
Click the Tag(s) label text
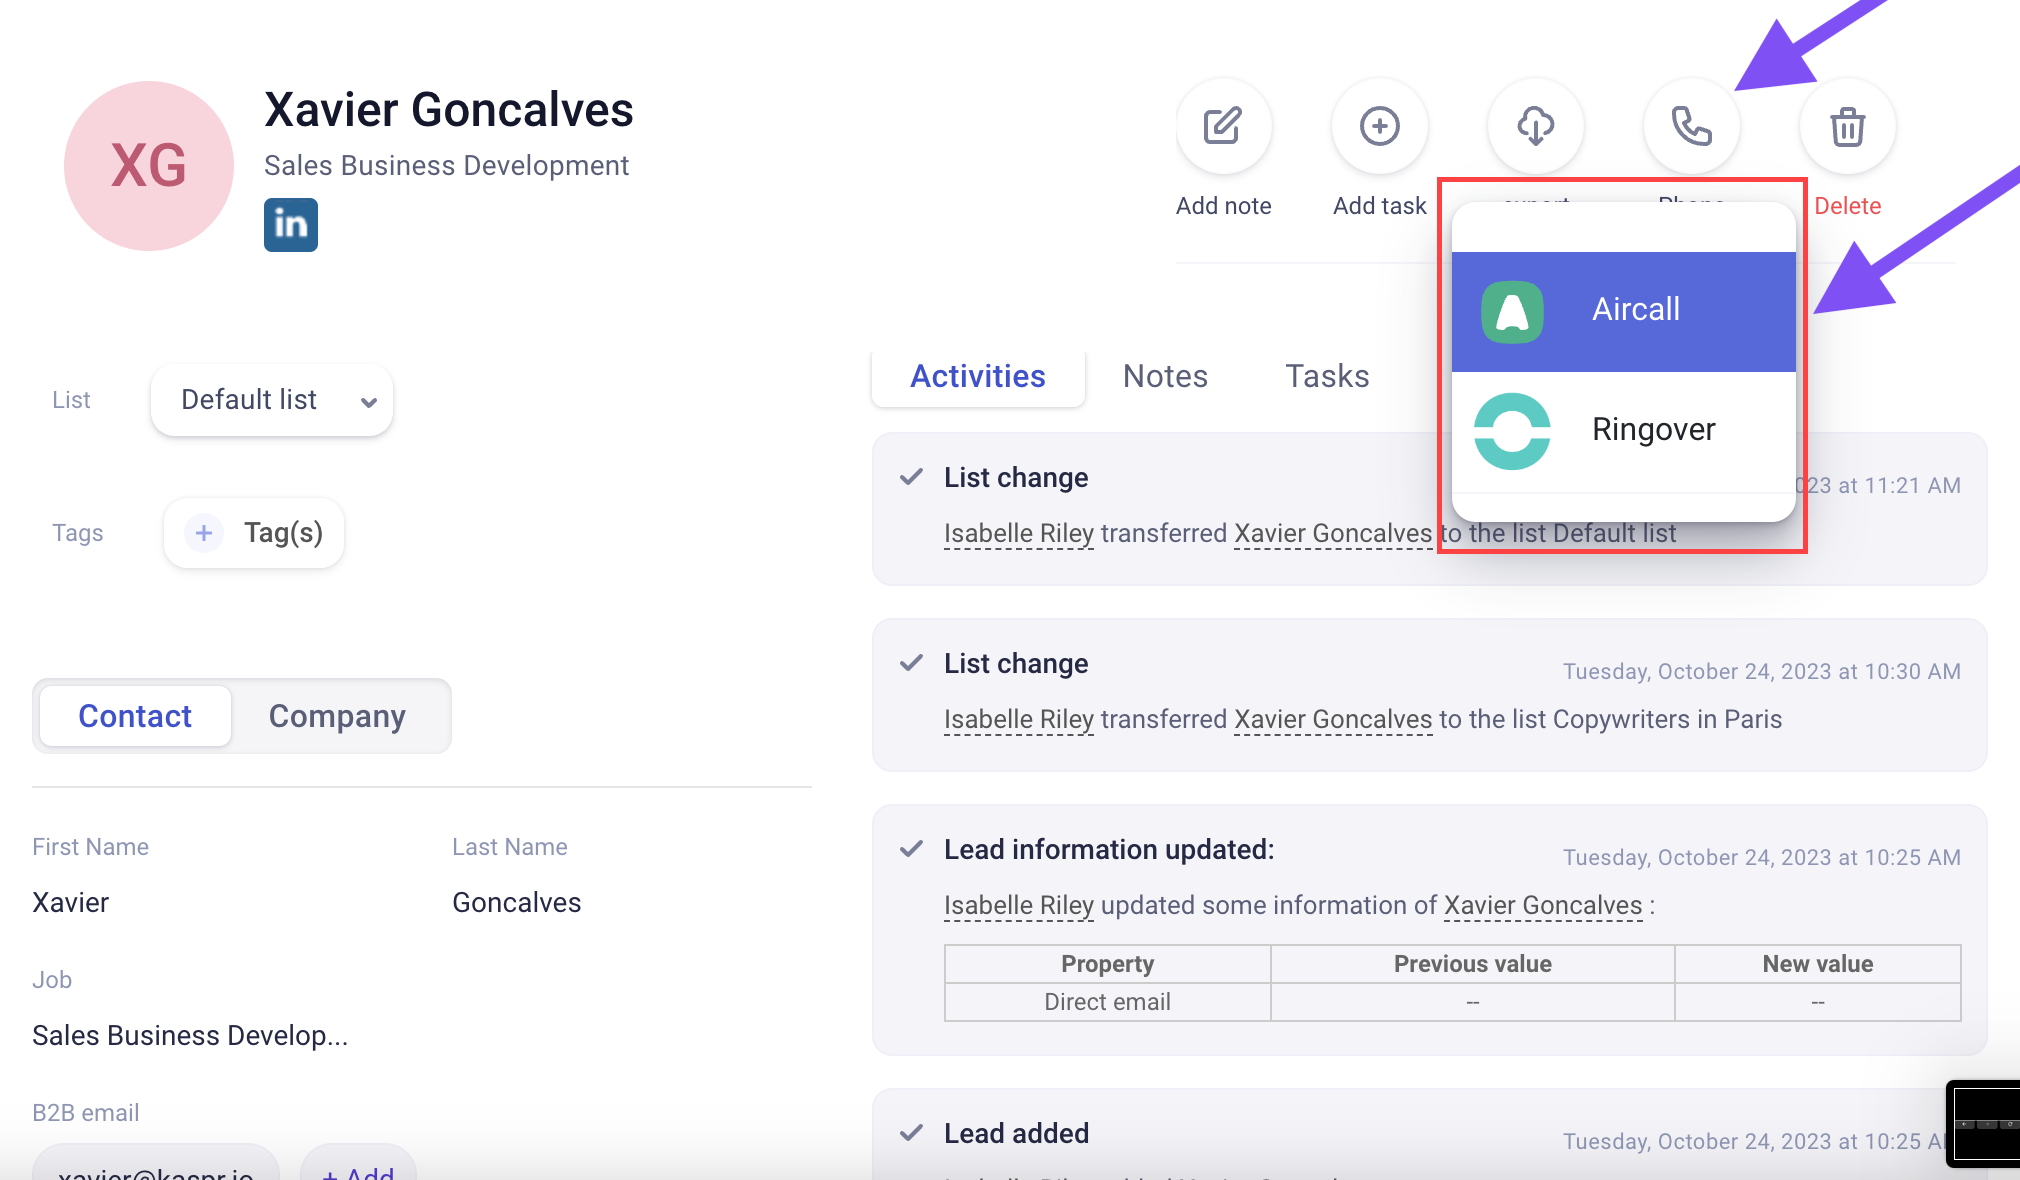pyautogui.click(x=284, y=532)
